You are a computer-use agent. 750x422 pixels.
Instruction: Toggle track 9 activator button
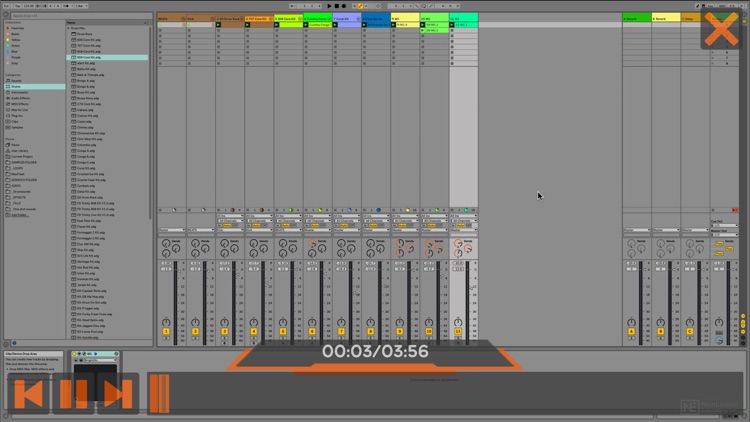[399, 331]
